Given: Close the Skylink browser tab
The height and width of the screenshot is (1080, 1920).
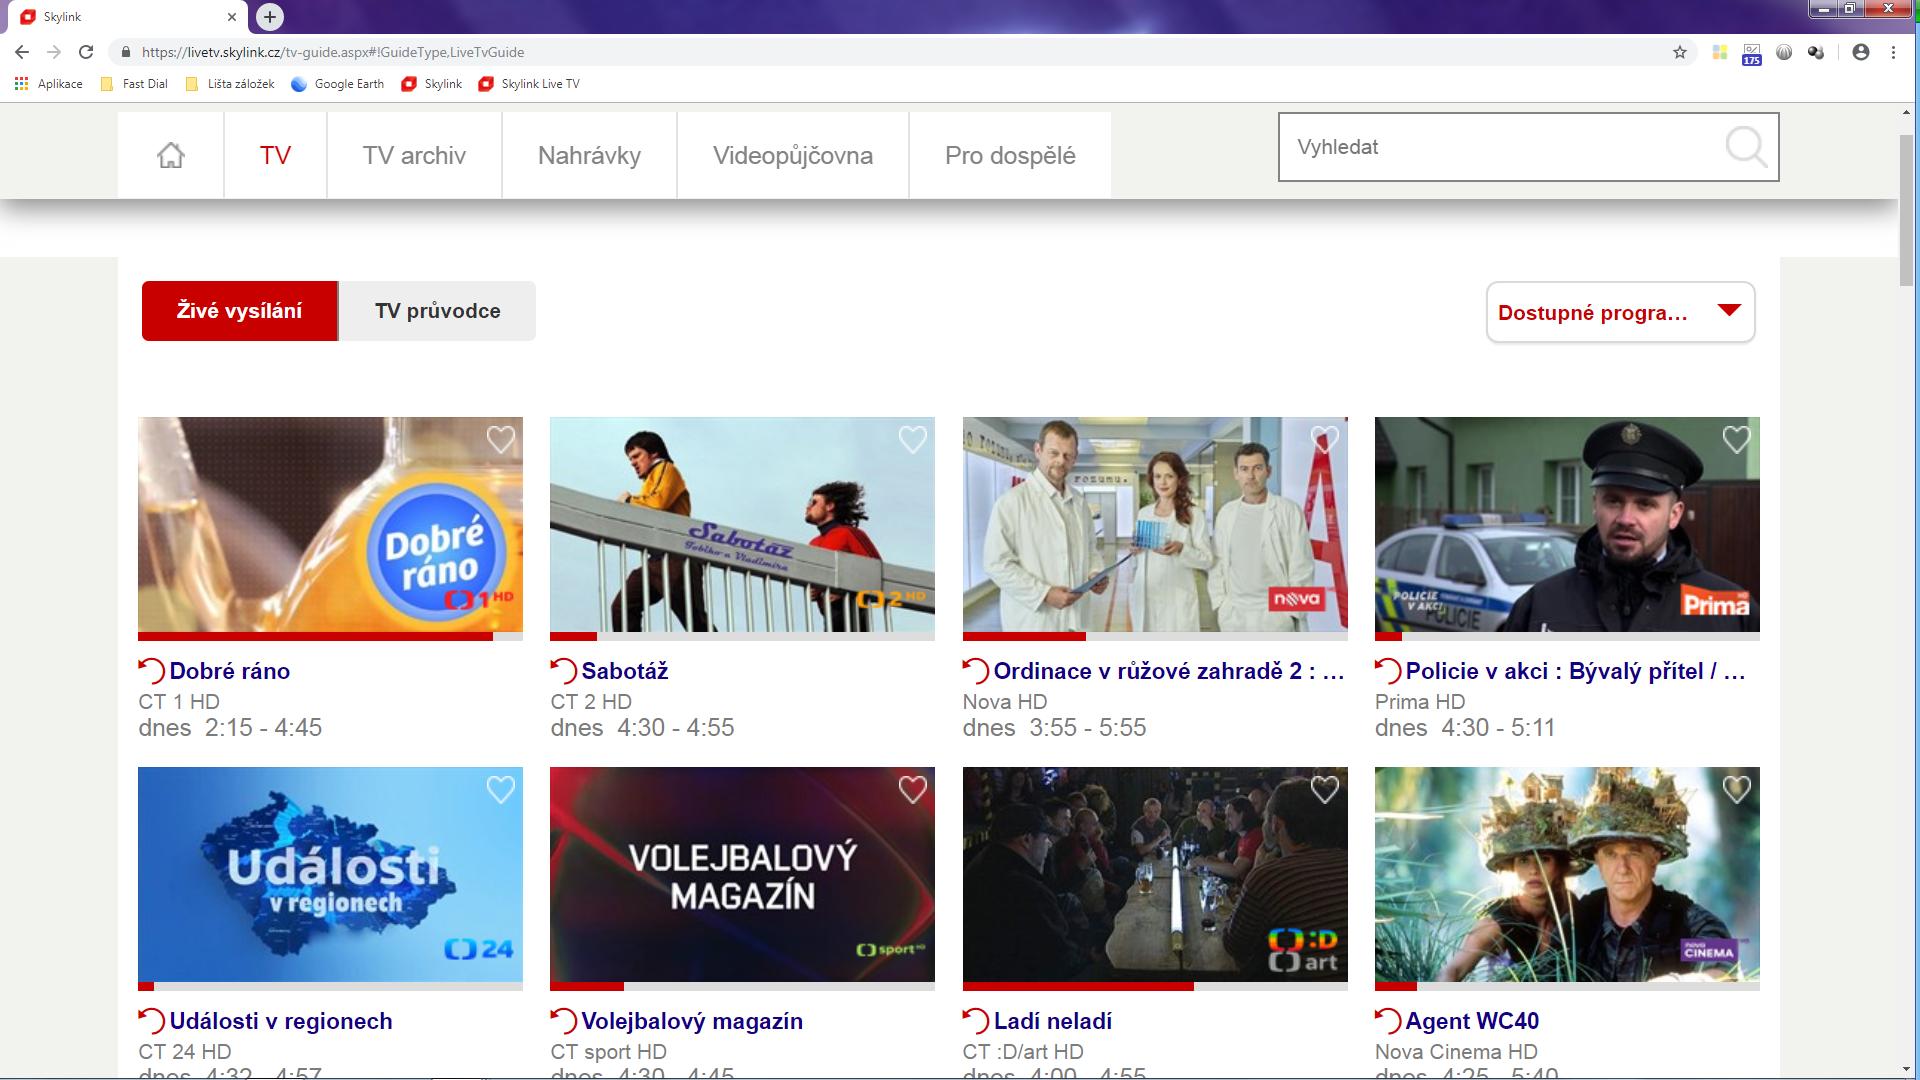Looking at the screenshot, I should [x=232, y=17].
